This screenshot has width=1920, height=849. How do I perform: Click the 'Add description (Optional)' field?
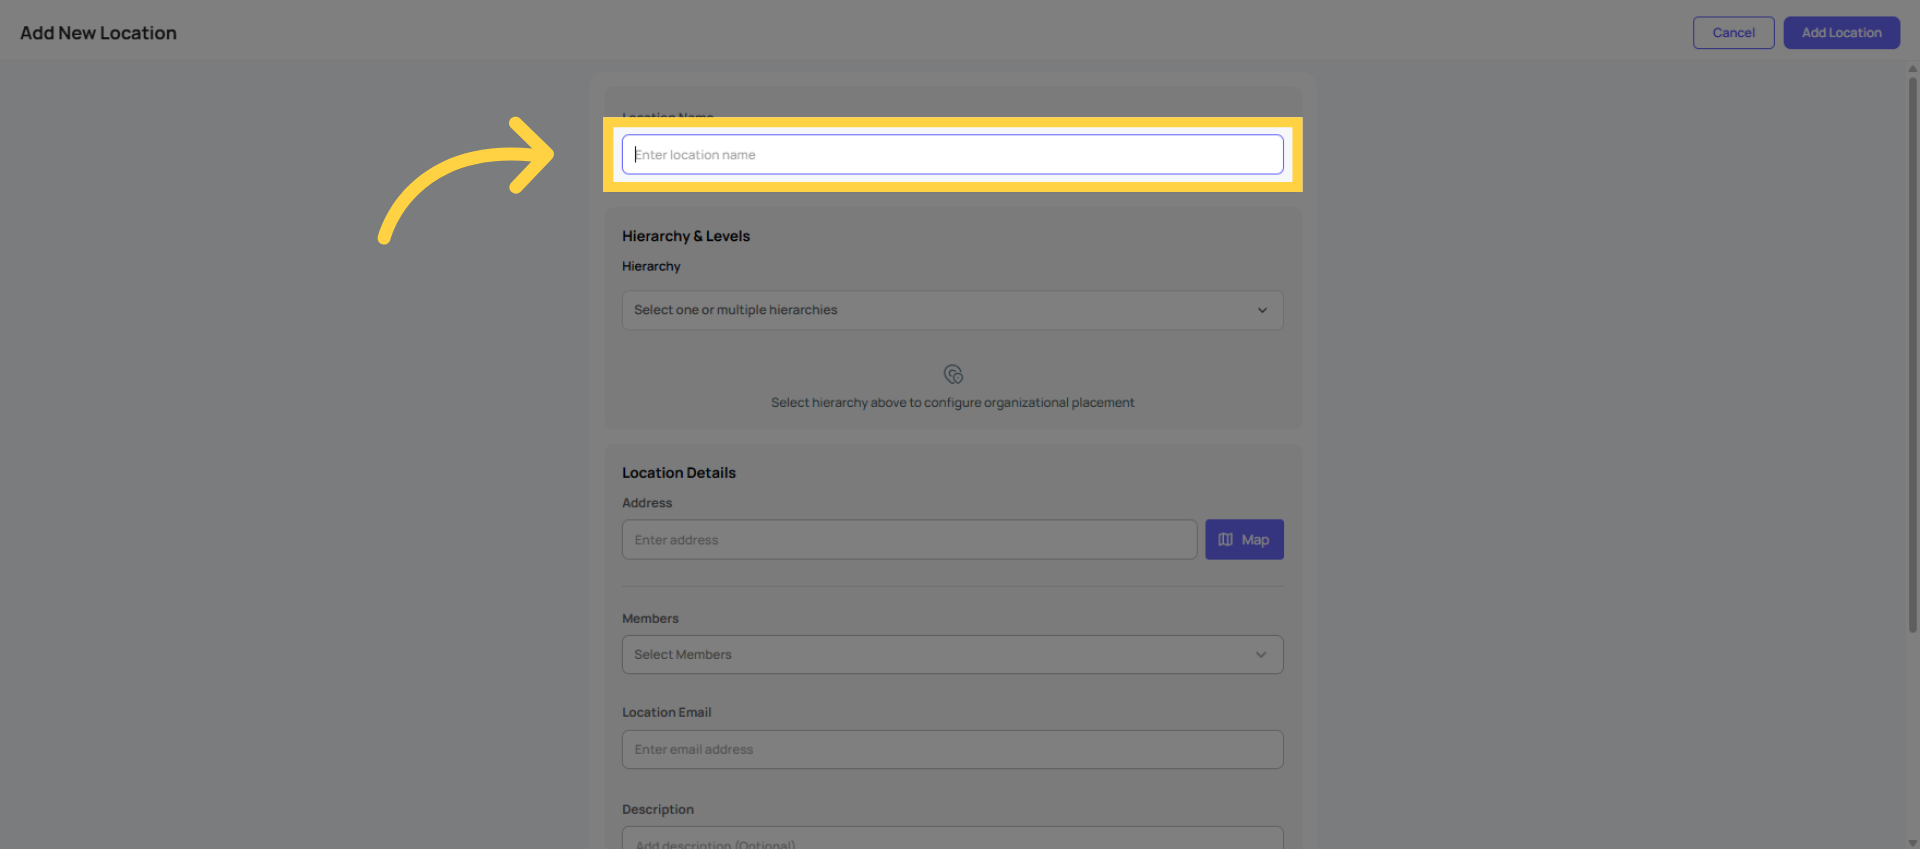tap(952, 840)
